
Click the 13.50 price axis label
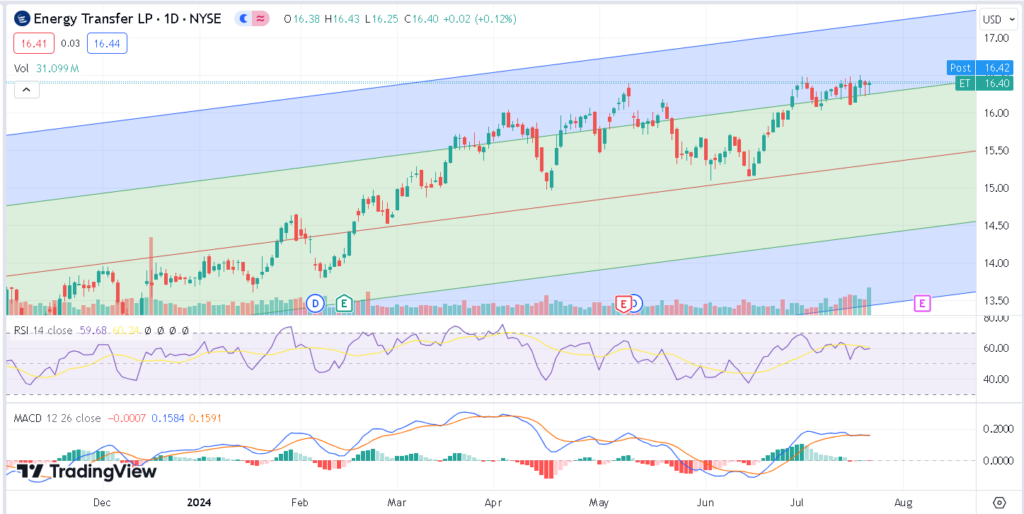coord(998,301)
